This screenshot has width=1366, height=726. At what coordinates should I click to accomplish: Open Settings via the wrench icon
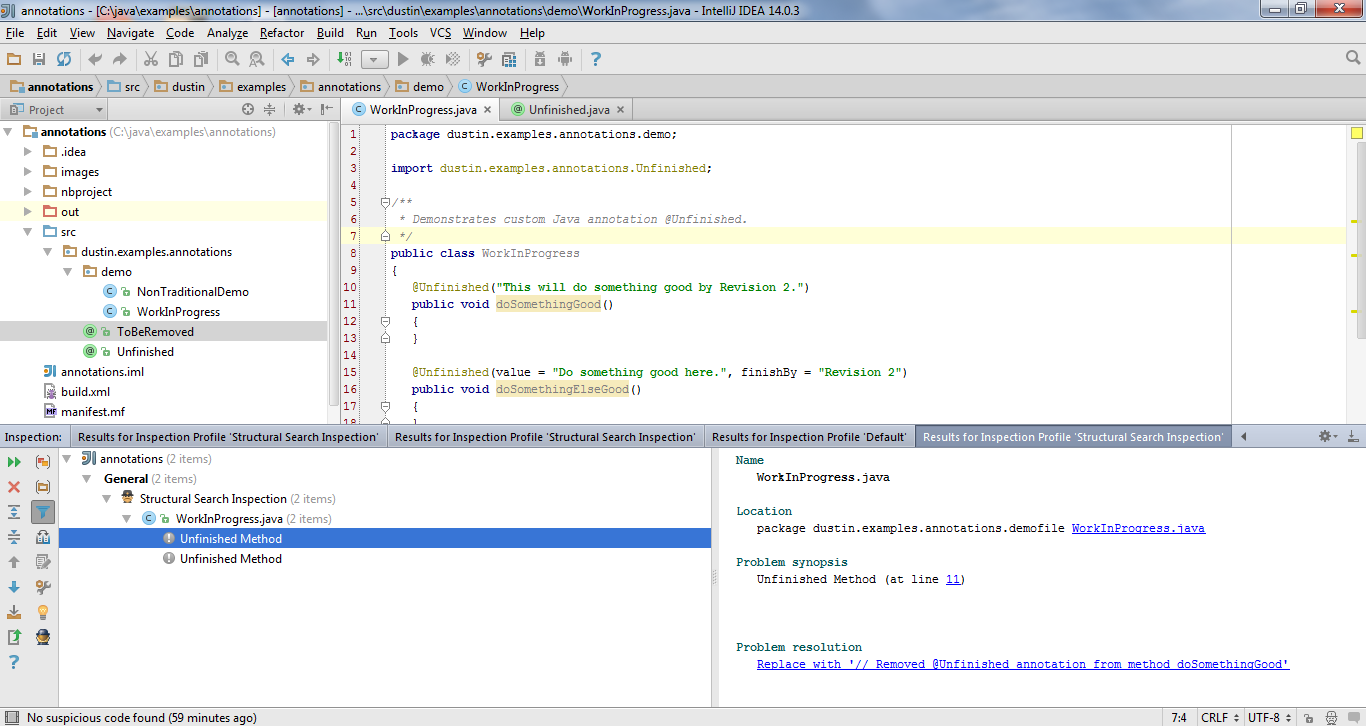pos(484,60)
